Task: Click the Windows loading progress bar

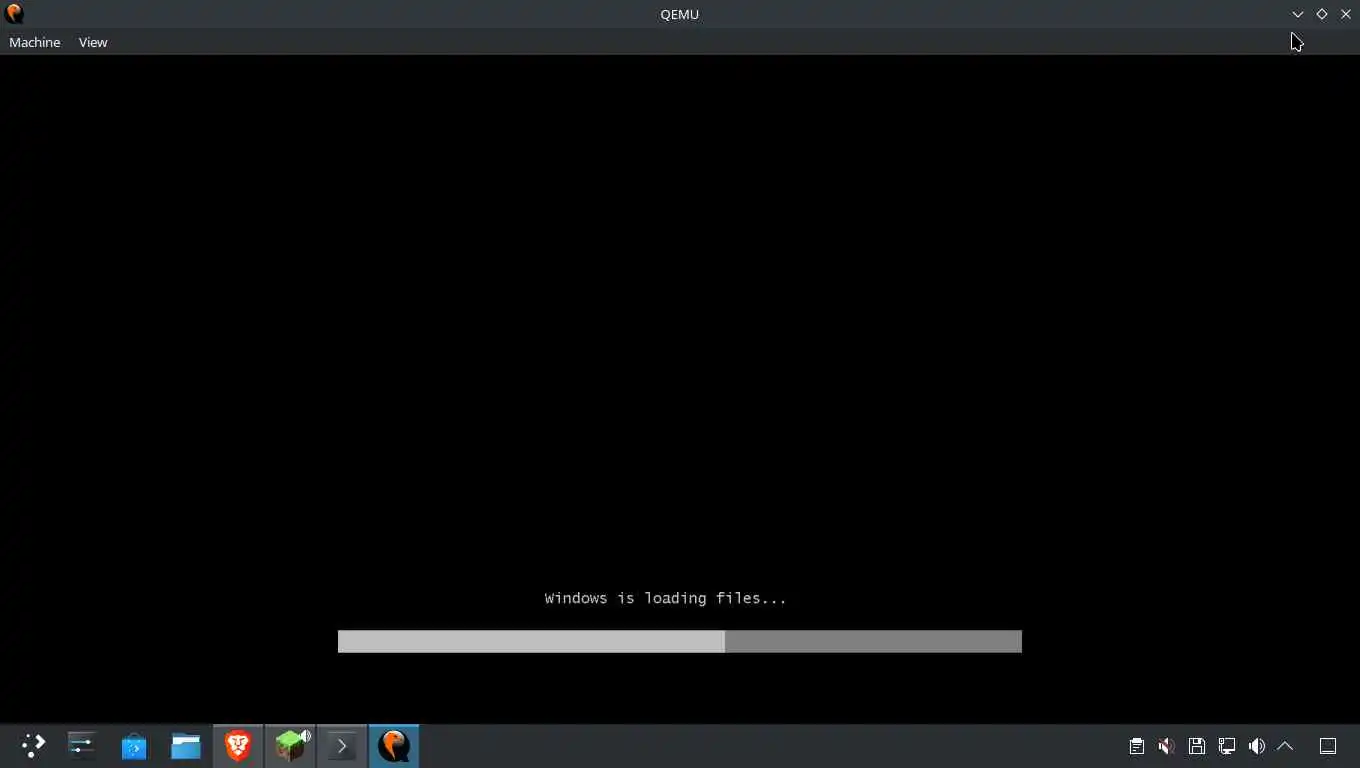Action: coord(680,641)
